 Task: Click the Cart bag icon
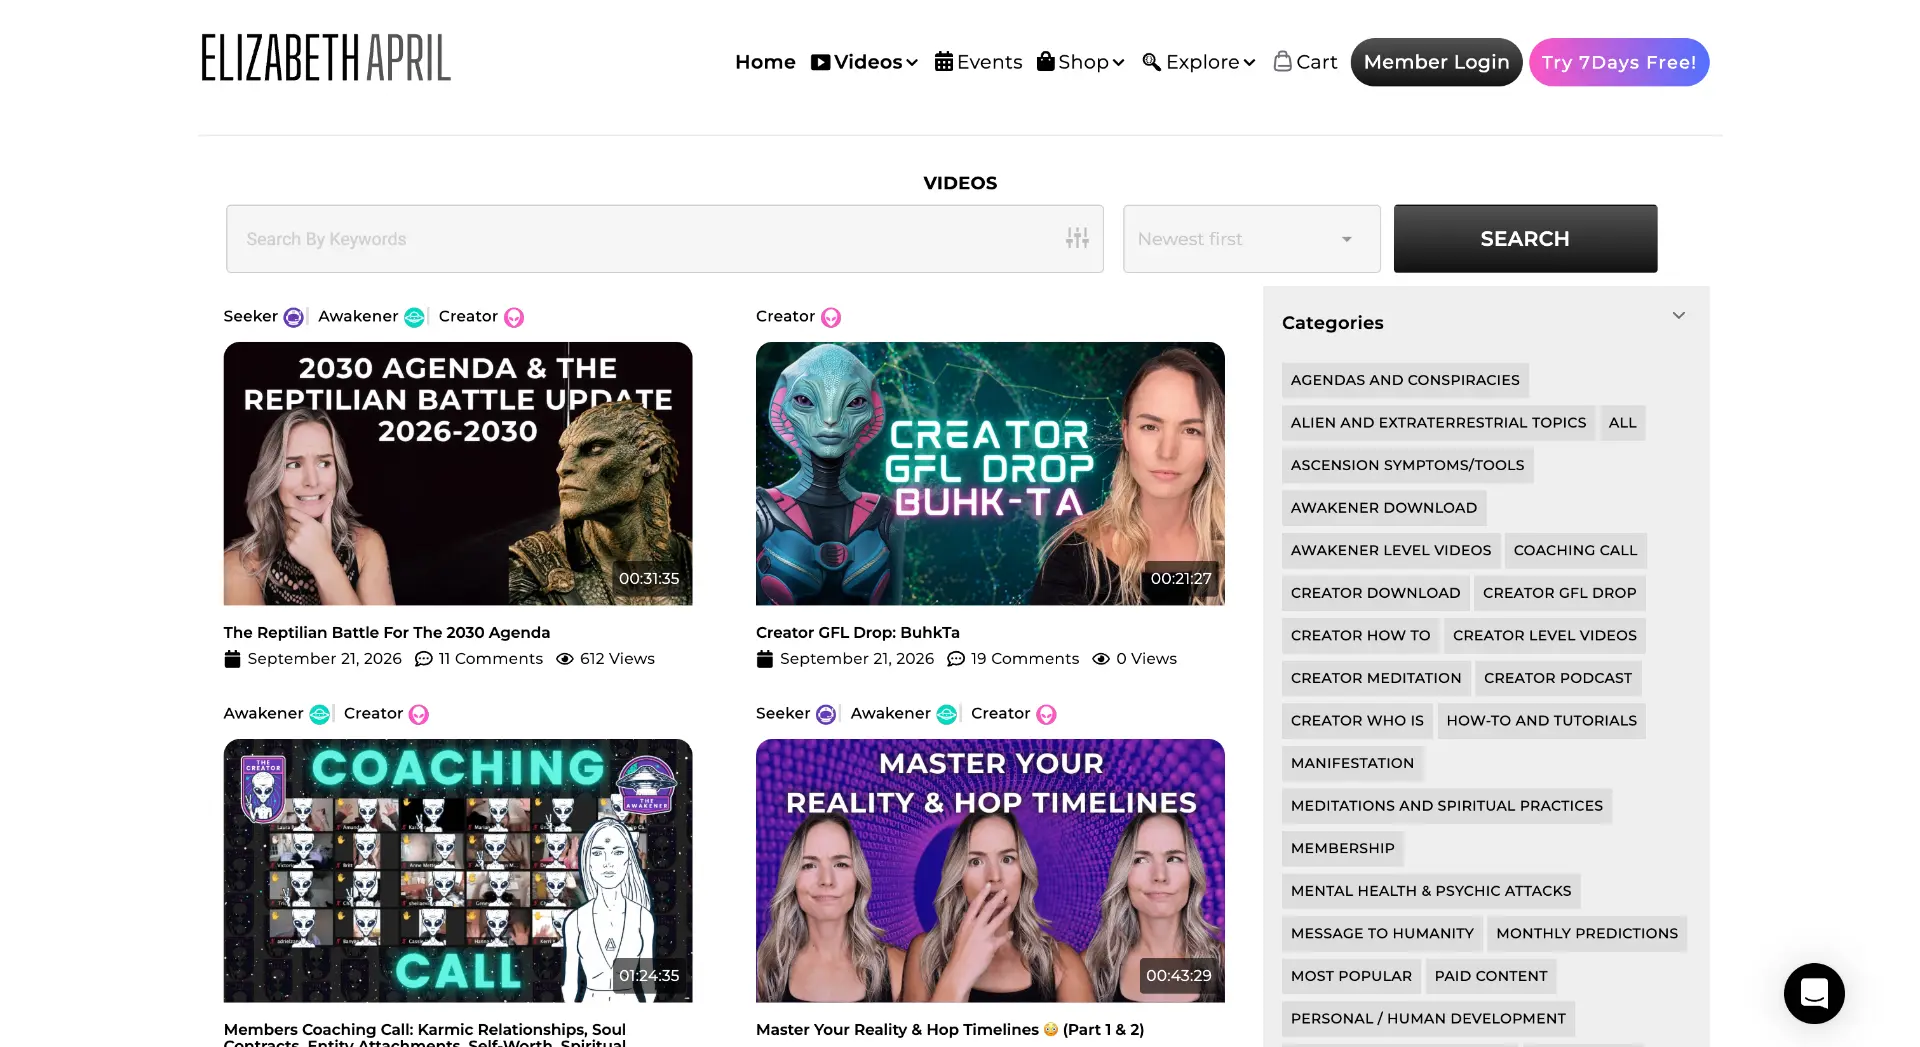(1282, 62)
